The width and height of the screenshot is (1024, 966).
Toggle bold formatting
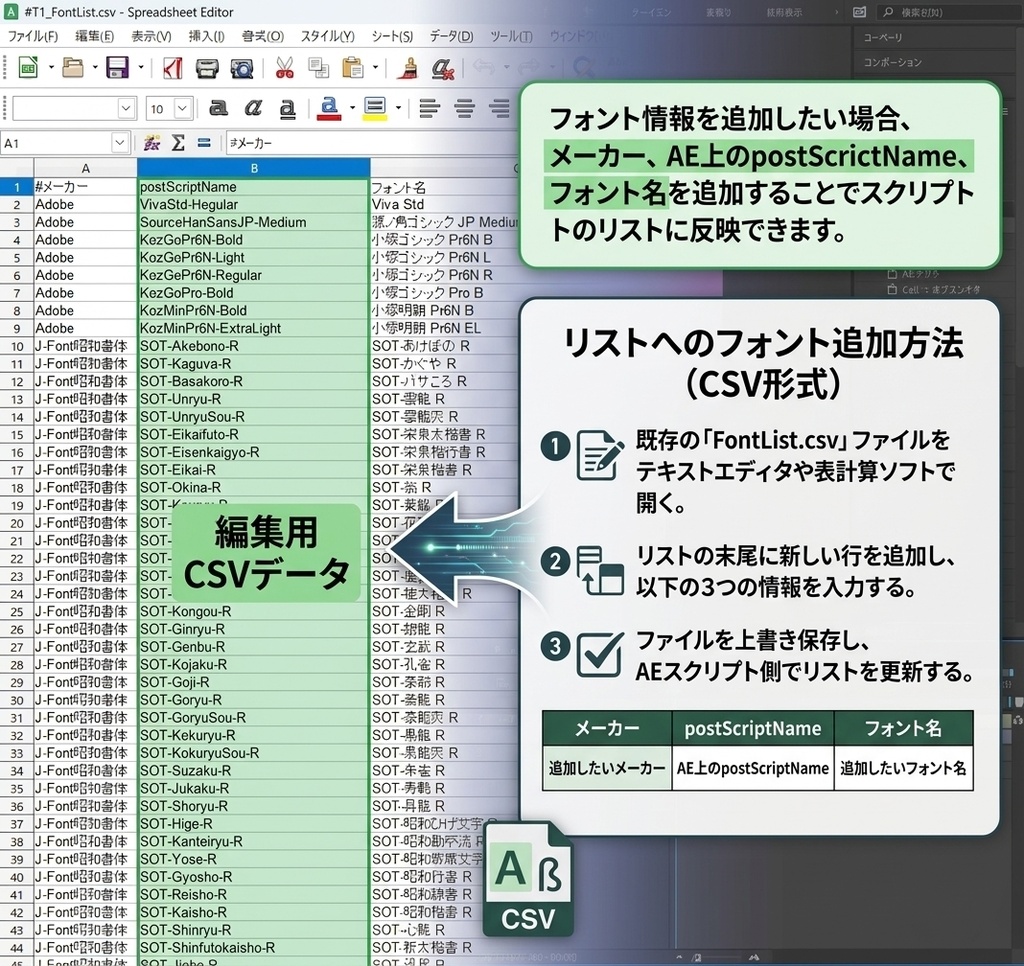point(218,108)
